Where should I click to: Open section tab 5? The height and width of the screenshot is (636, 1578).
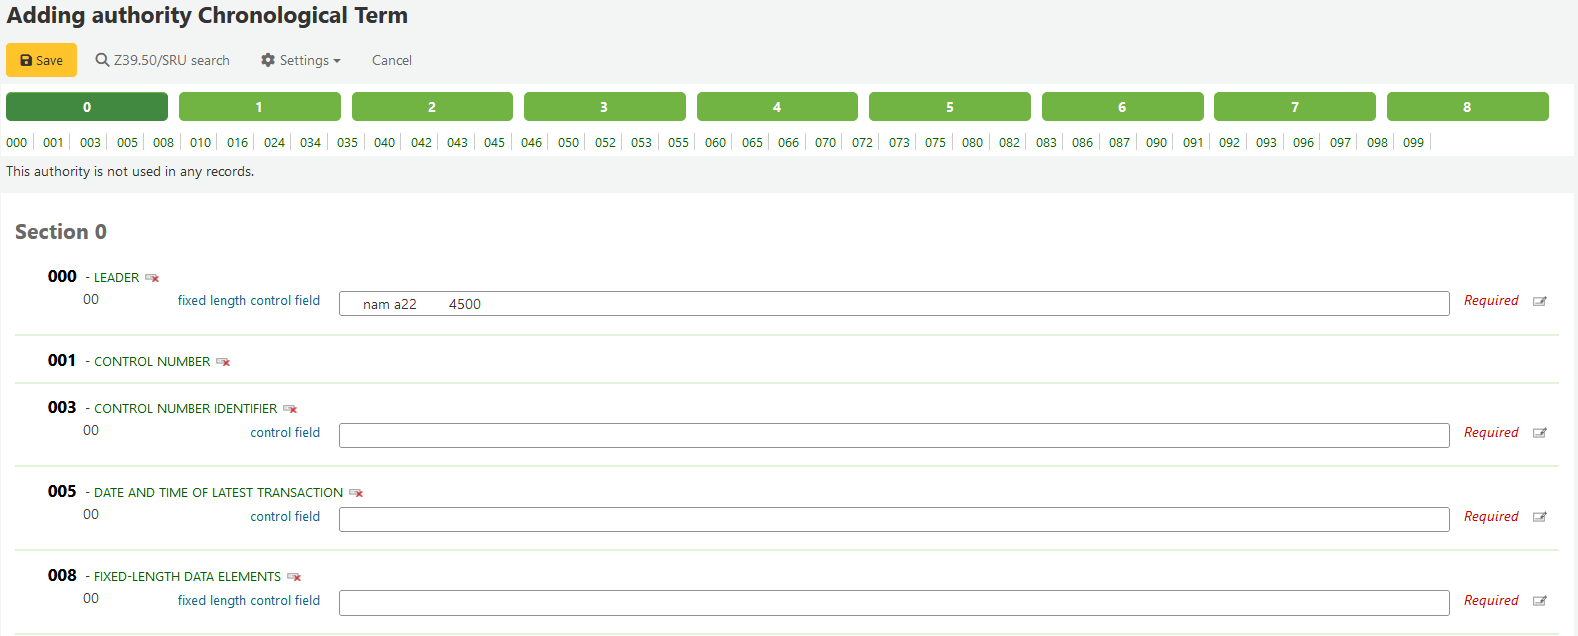pyautogui.click(x=949, y=107)
